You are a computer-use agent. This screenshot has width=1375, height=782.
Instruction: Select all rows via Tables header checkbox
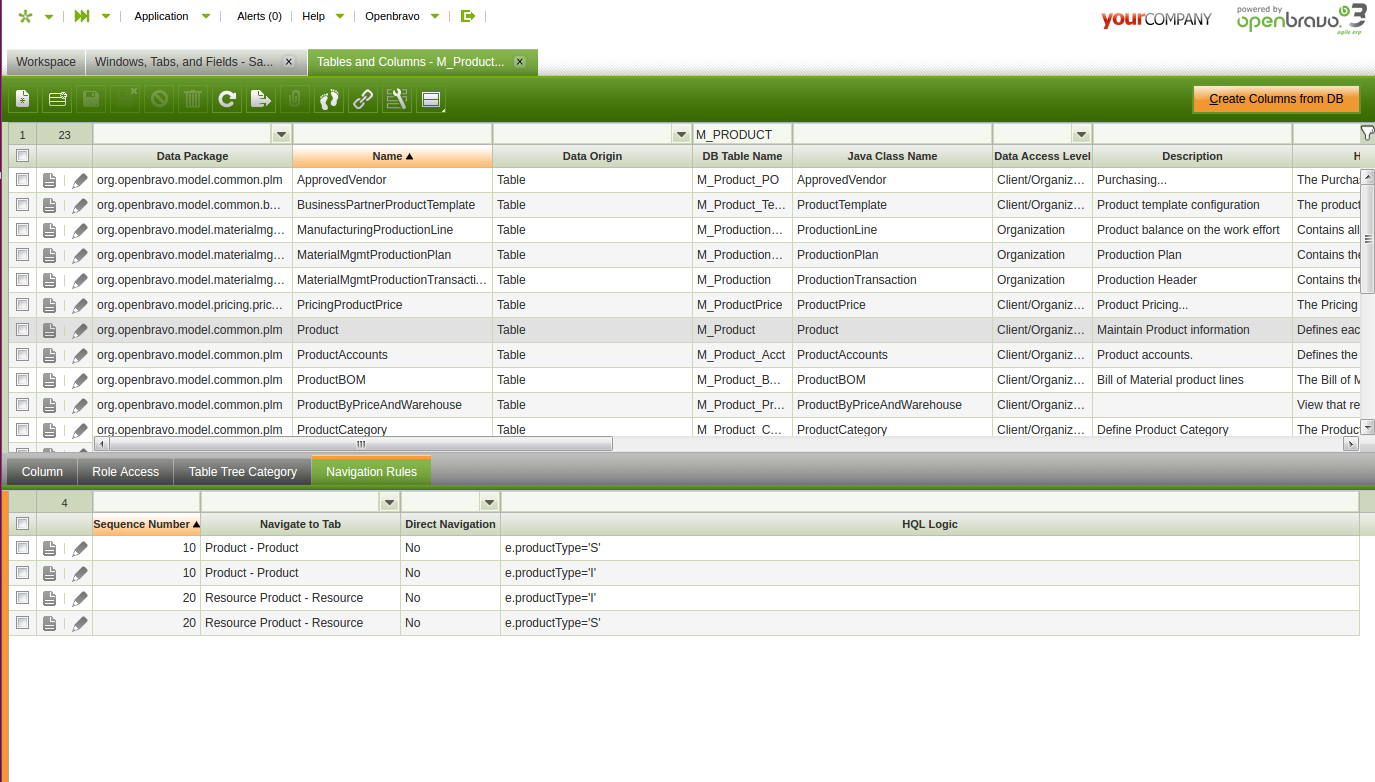[22, 156]
